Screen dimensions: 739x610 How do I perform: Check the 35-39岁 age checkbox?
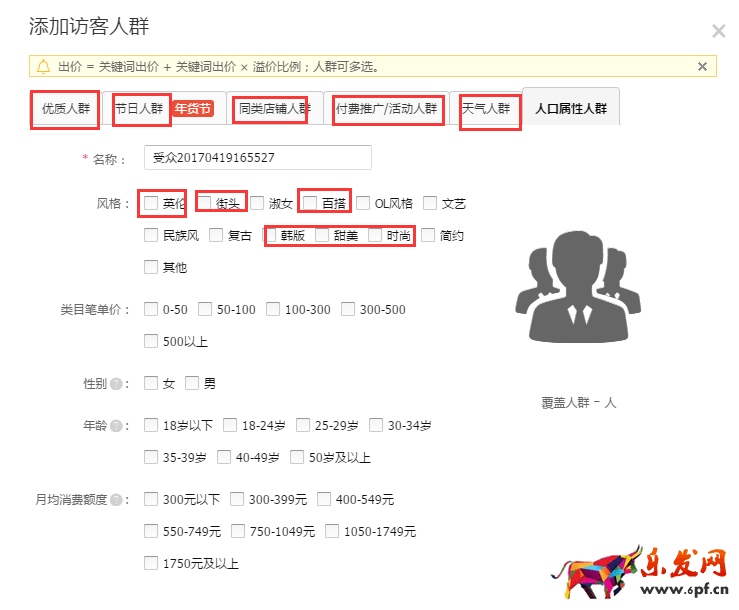point(151,457)
